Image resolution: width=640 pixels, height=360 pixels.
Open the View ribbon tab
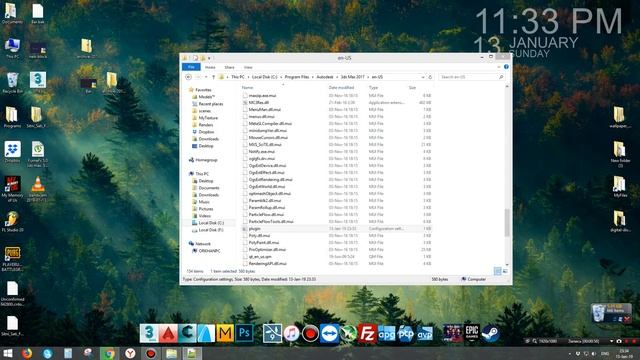(x=248, y=67)
